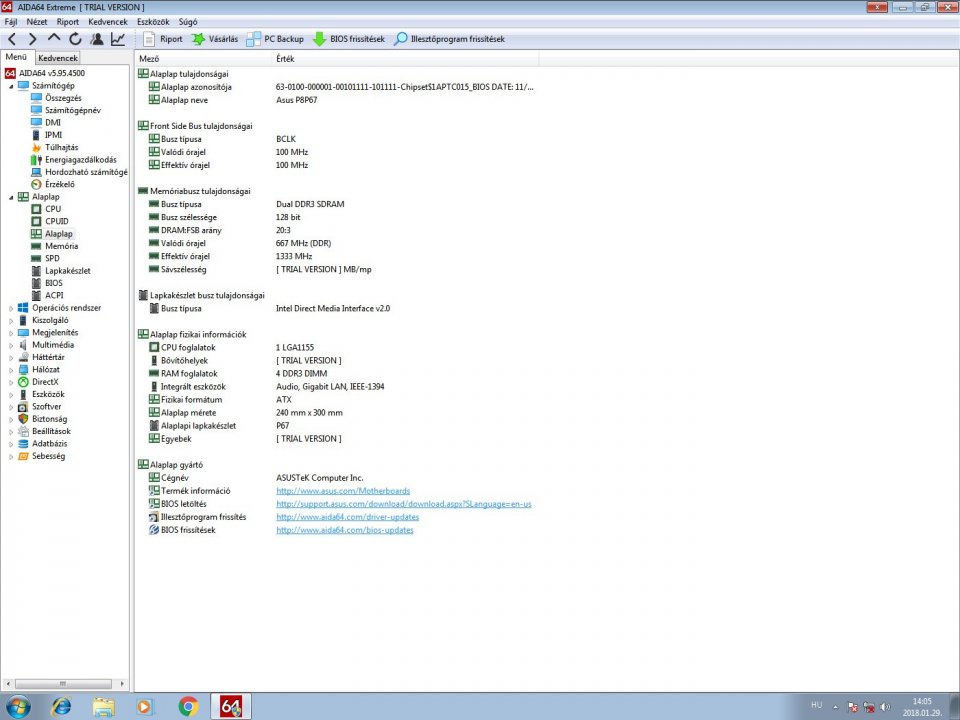
Task: Go back with the left arrow icon
Action: (12, 39)
